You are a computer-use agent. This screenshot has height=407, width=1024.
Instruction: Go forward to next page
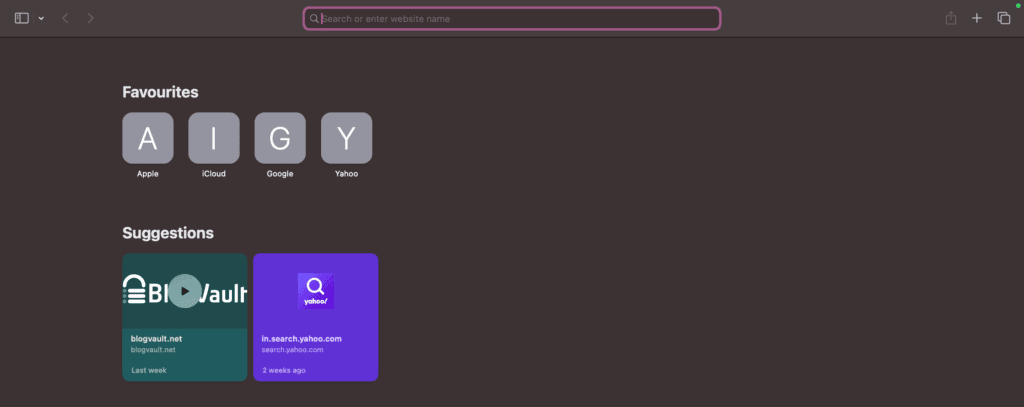coord(90,18)
